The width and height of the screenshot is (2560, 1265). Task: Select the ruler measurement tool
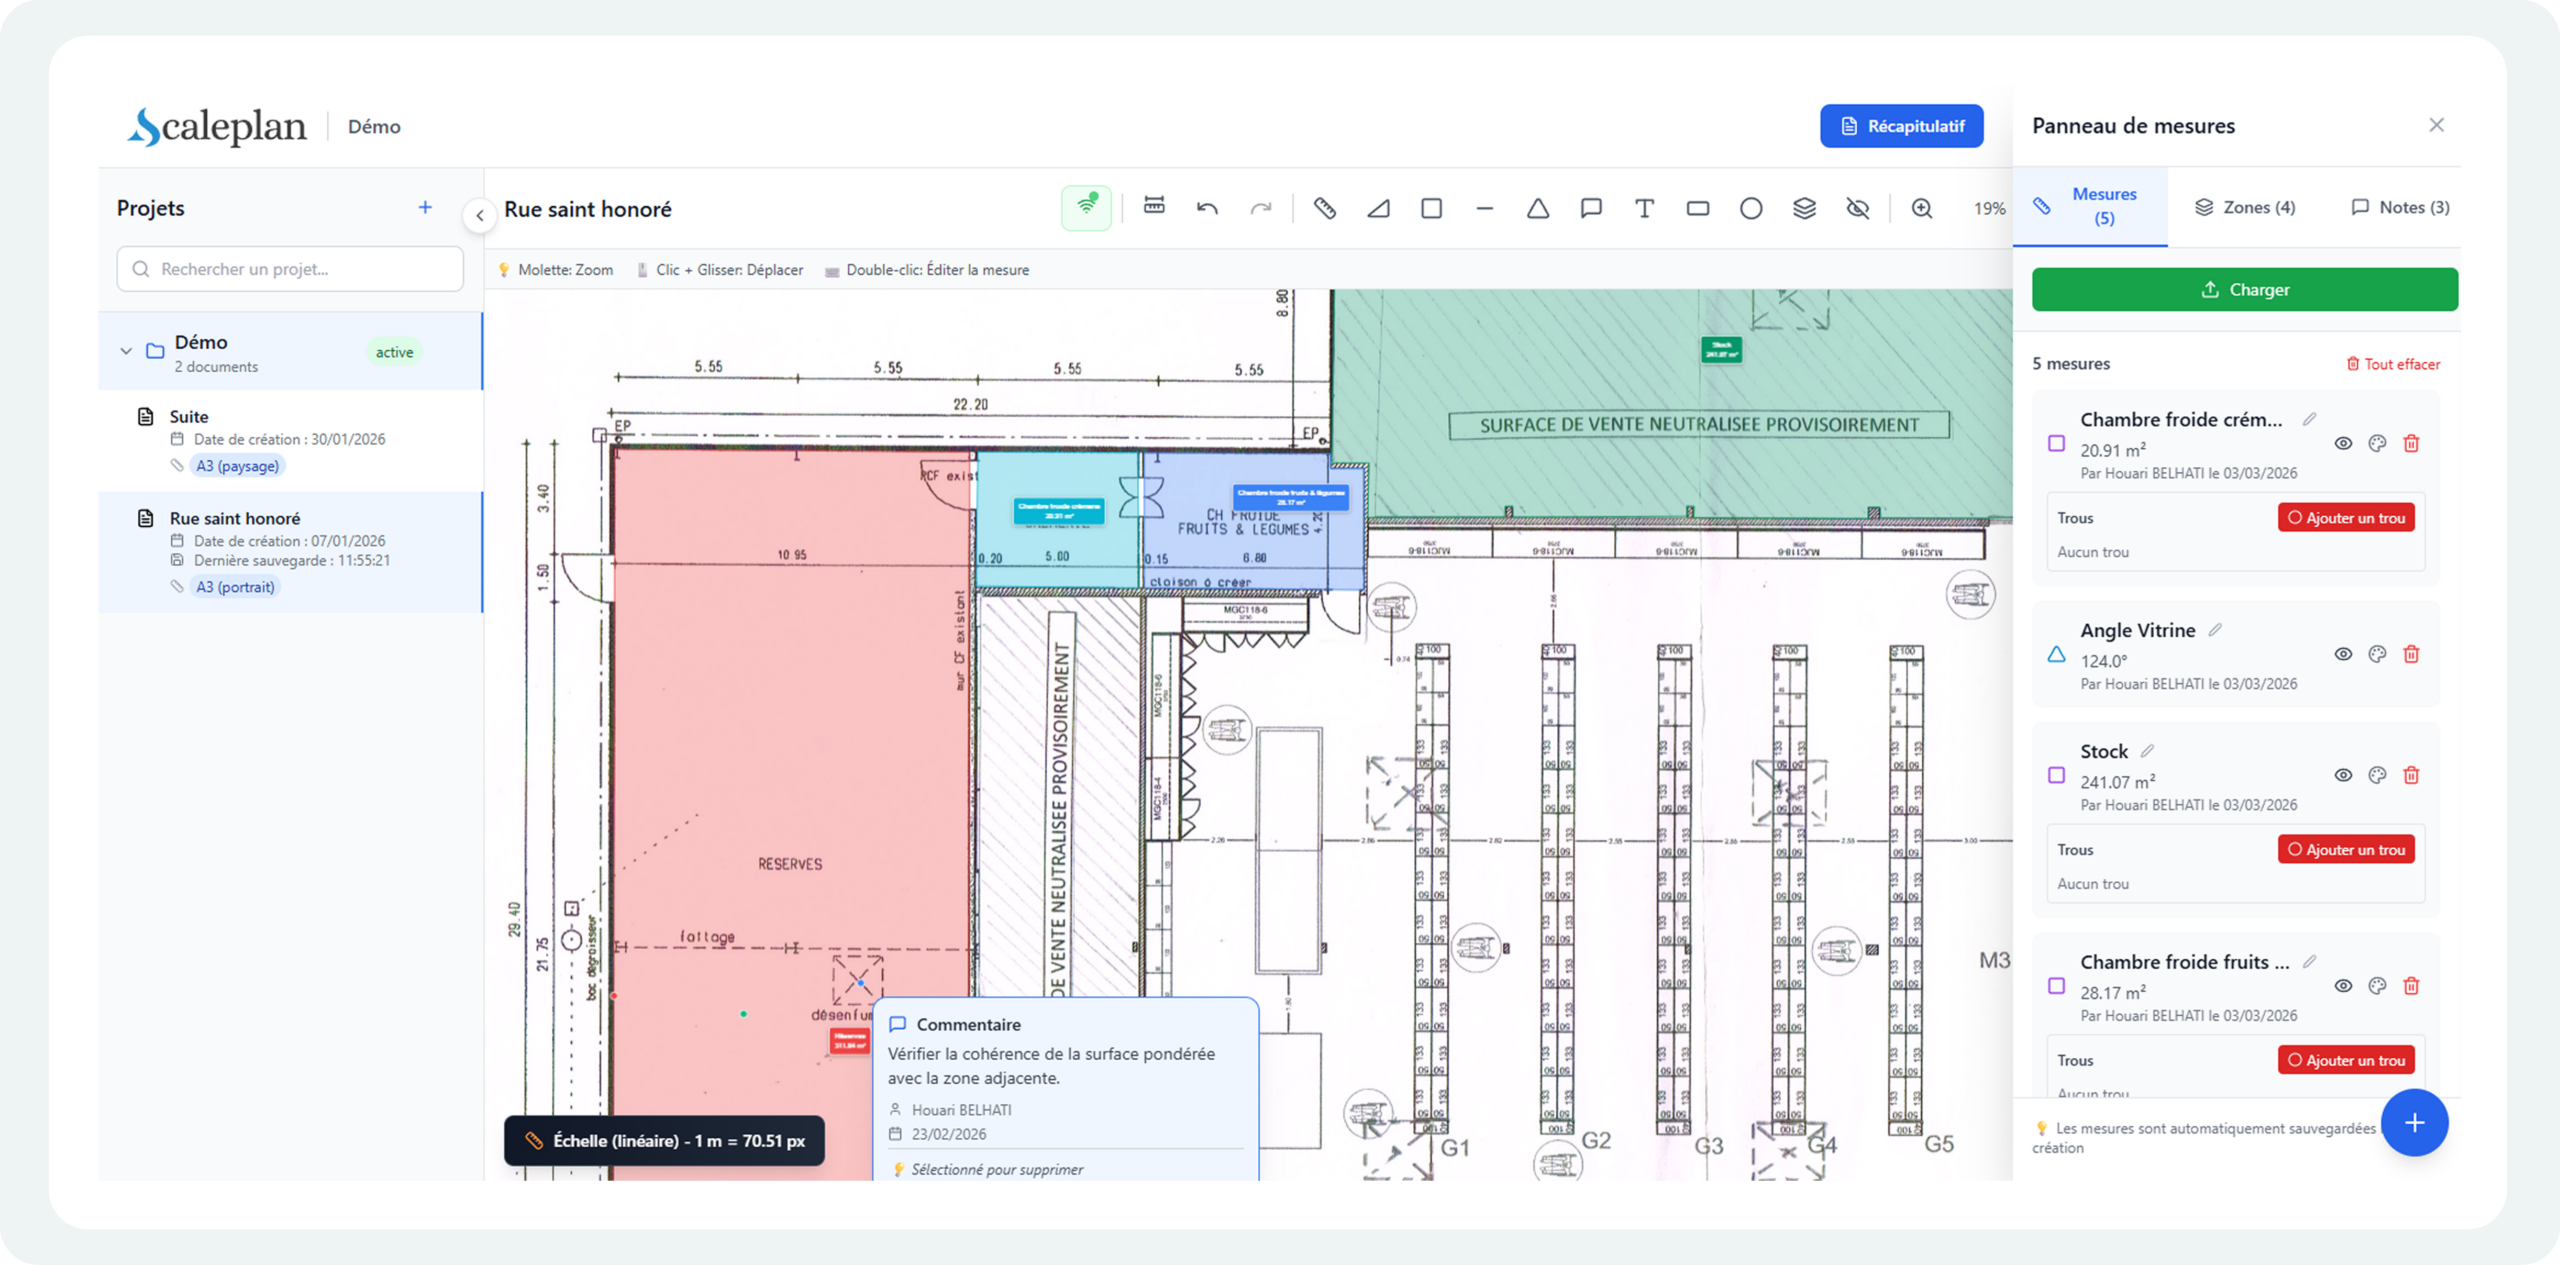tap(1324, 208)
